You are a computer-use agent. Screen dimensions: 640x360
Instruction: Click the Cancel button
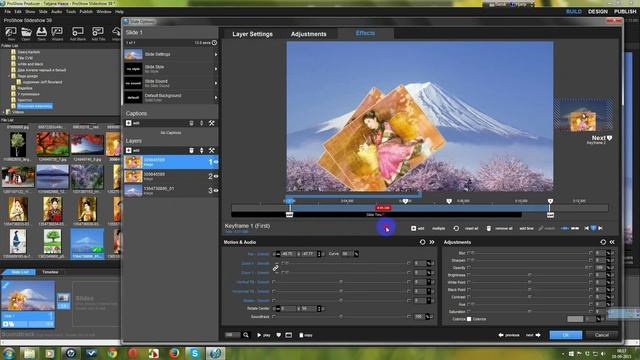pos(602,335)
